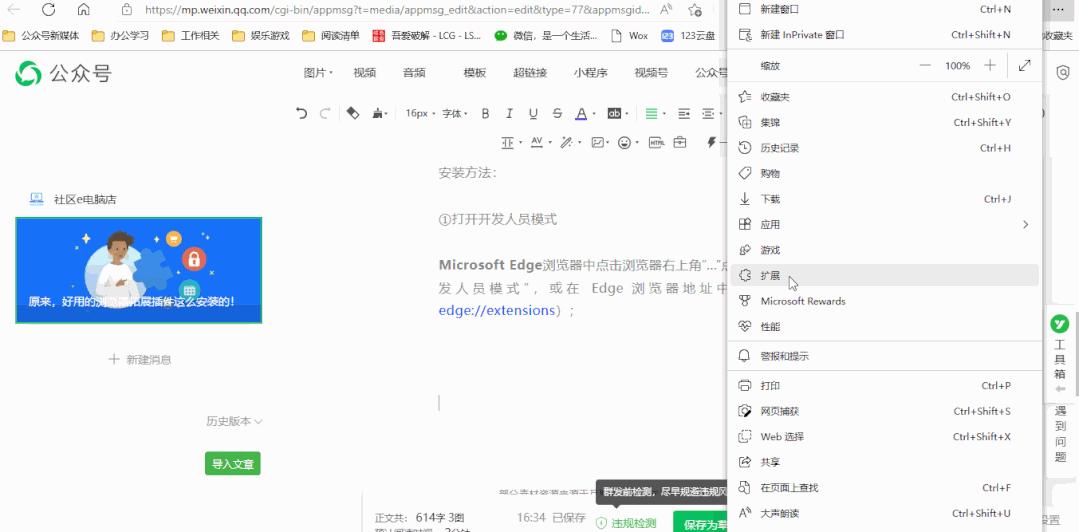Open emoji dropdown arrow

point(637,143)
